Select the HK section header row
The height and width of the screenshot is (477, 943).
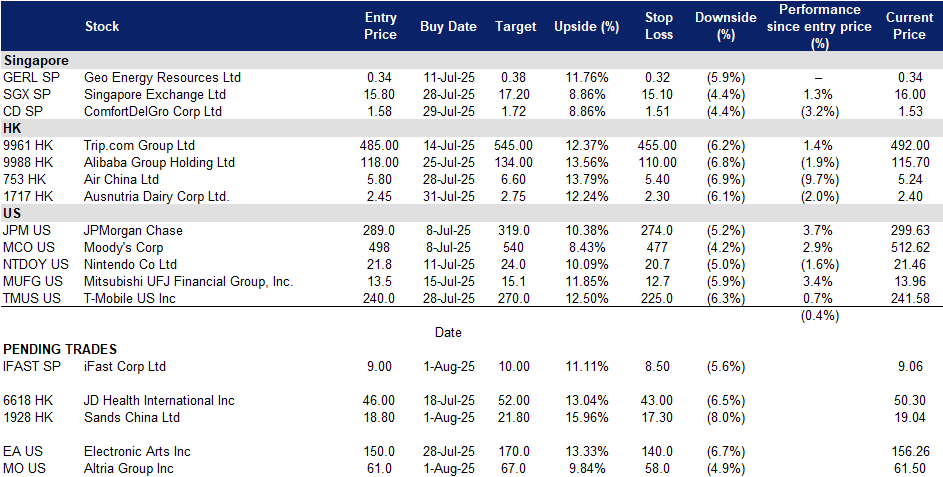point(472,128)
